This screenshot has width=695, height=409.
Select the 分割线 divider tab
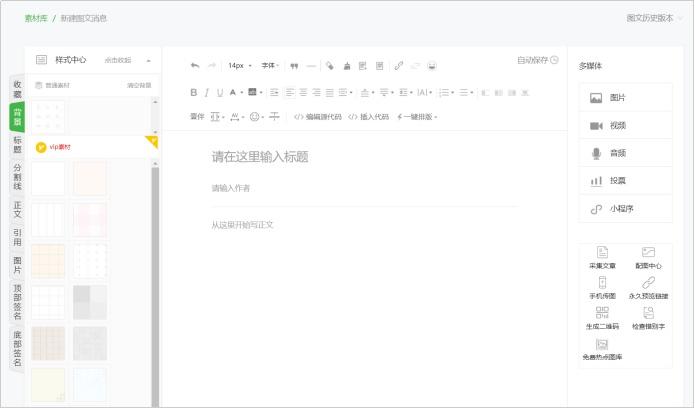pyautogui.click(x=17, y=177)
